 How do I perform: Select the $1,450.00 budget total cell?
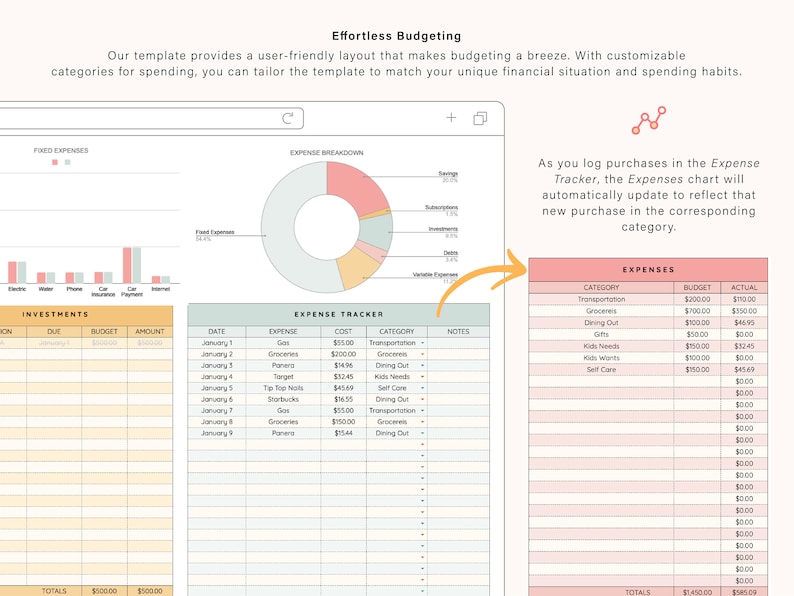(x=697, y=591)
